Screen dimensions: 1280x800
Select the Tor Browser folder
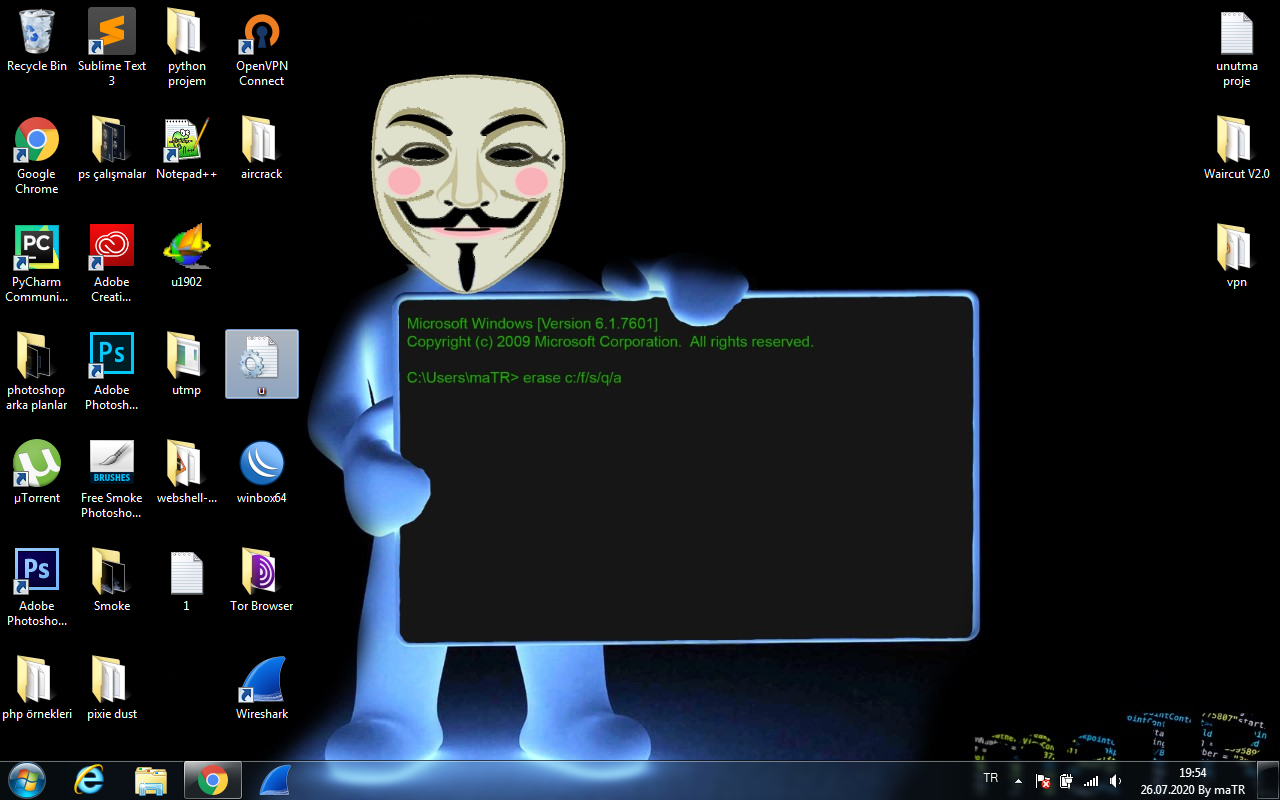(261, 580)
